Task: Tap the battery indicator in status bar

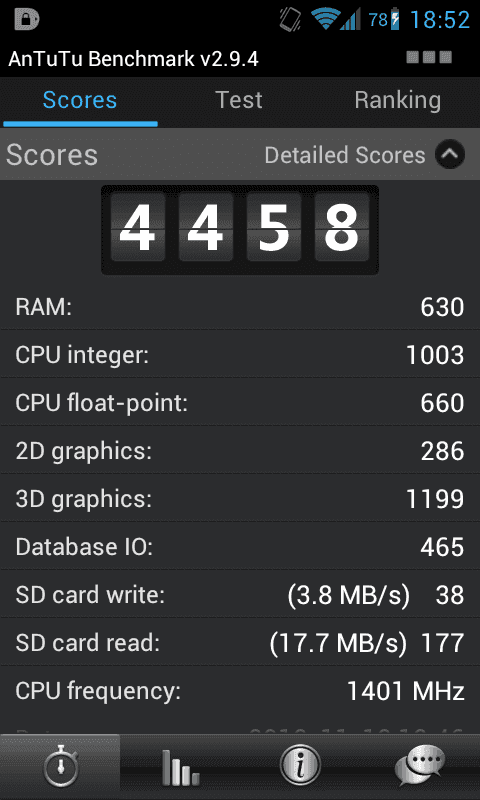Action: tap(395, 19)
